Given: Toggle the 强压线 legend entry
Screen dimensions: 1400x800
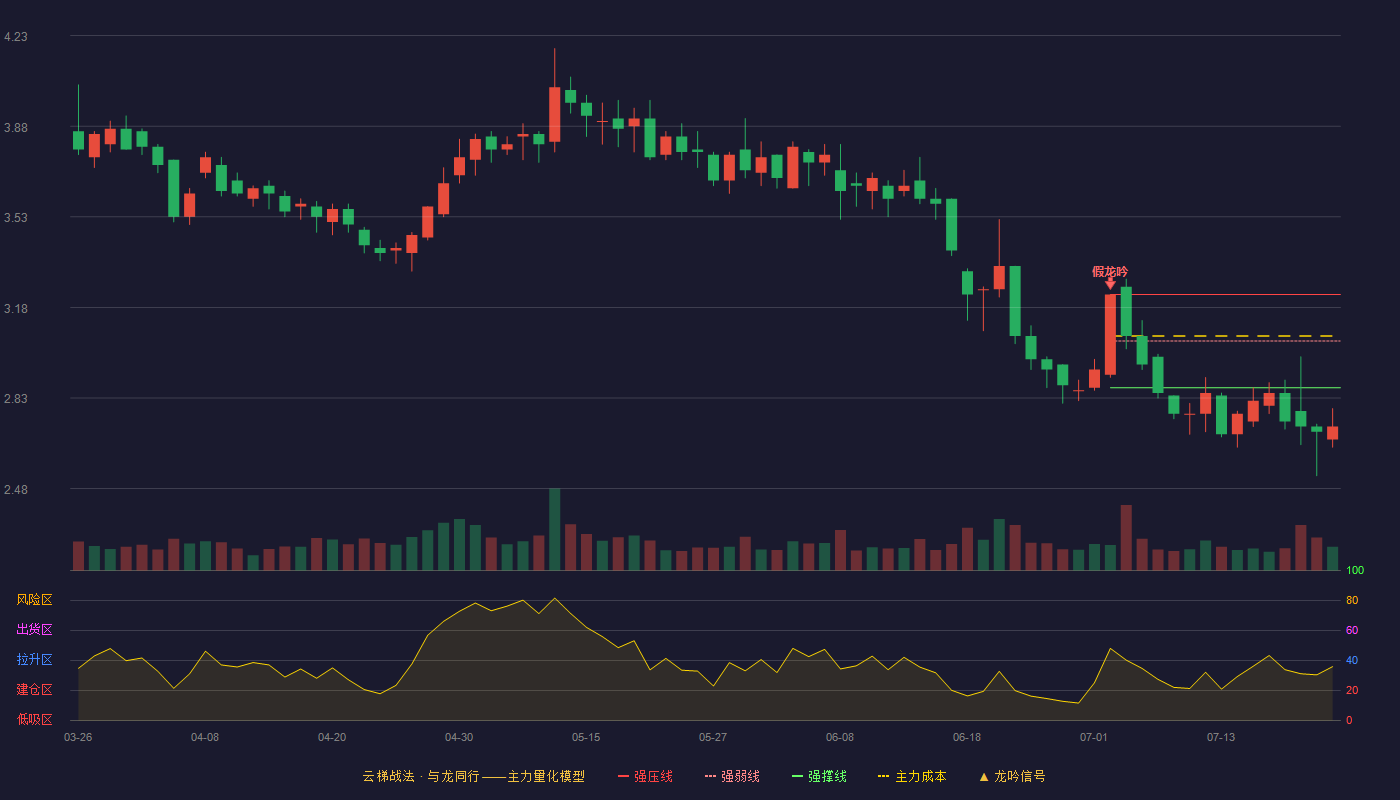Looking at the screenshot, I should coord(645,776).
